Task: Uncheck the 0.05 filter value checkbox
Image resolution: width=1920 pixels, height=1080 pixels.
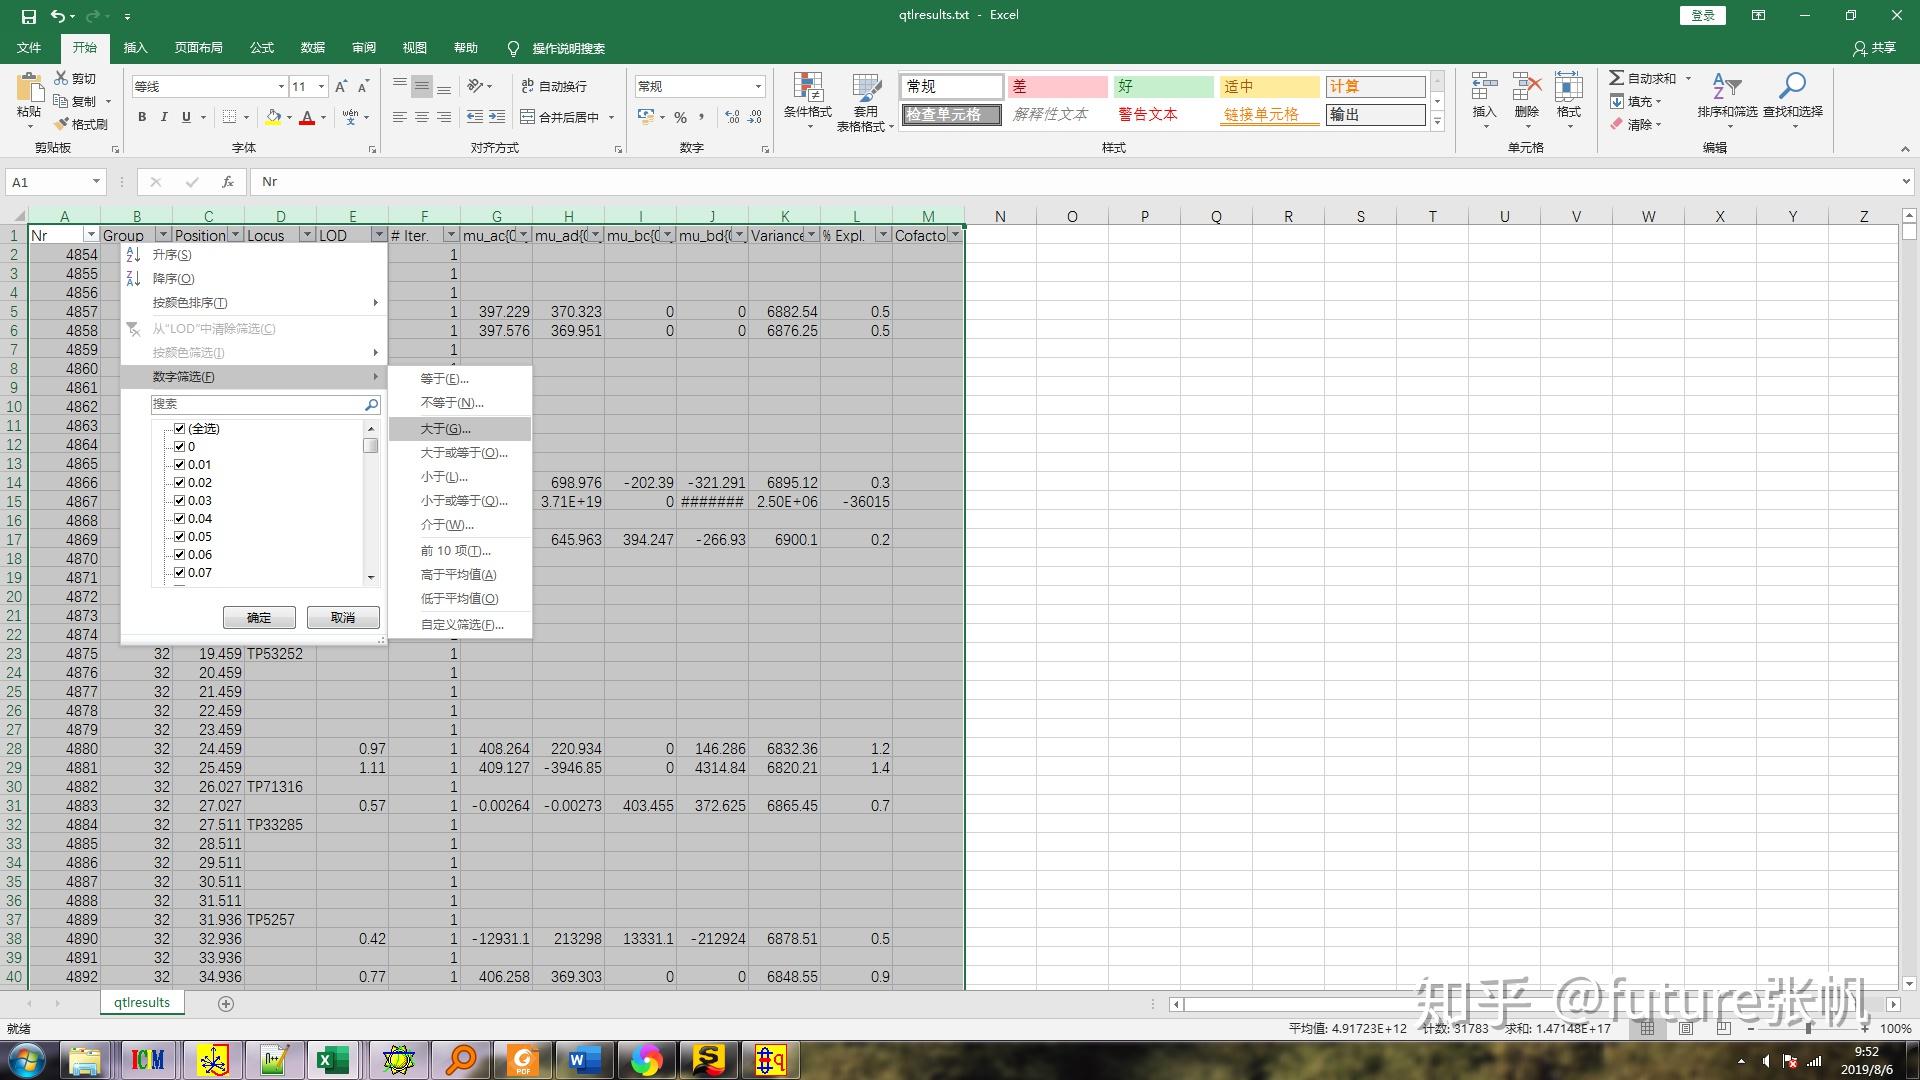Action: [x=180, y=536]
